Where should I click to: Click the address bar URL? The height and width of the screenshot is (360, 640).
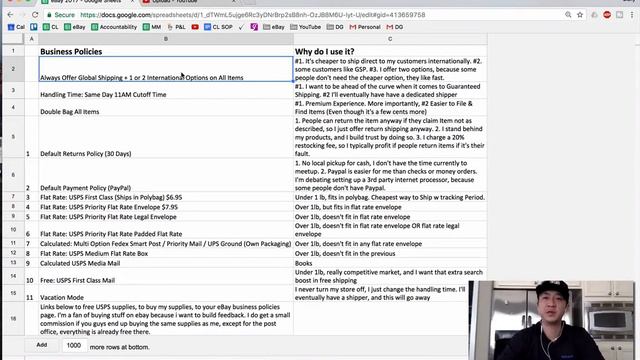tap(253, 15)
